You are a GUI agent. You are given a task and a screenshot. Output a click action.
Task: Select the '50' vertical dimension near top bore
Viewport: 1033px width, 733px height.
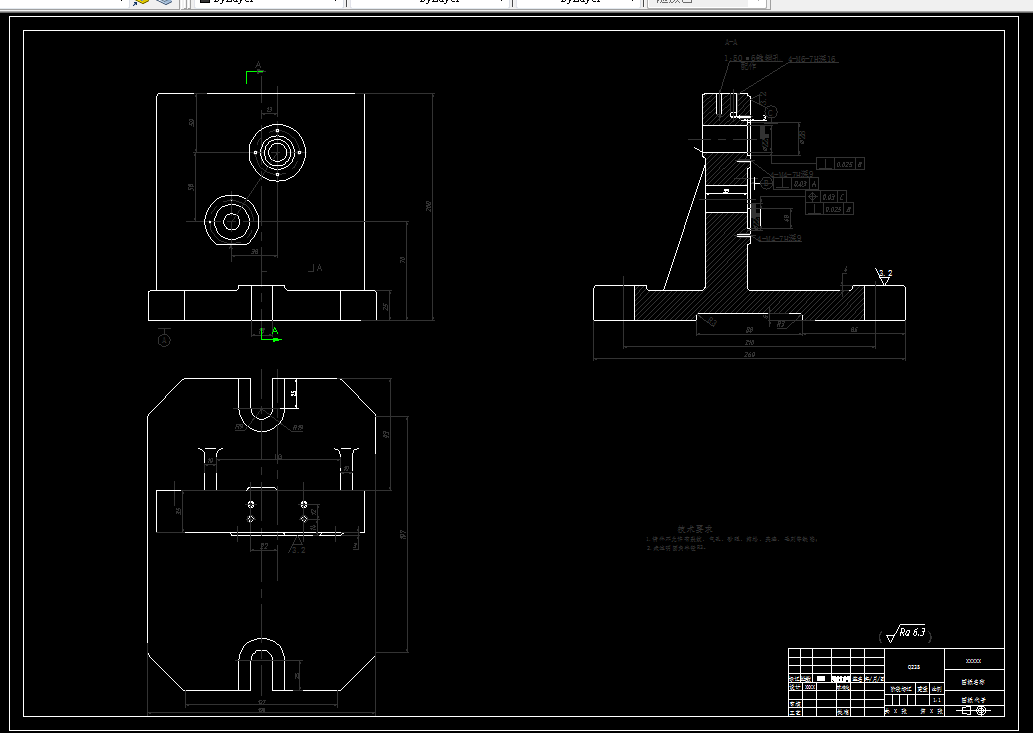click(192, 122)
